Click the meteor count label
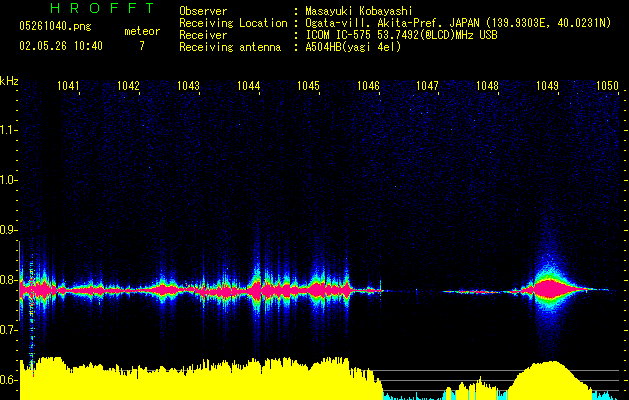Image resolution: width=629 pixels, height=400 pixels. (x=142, y=31)
